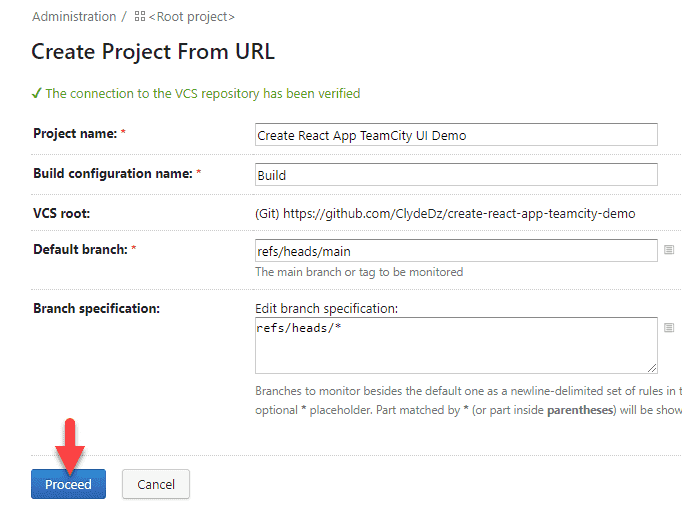Click the Project name label

click(75, 134)
